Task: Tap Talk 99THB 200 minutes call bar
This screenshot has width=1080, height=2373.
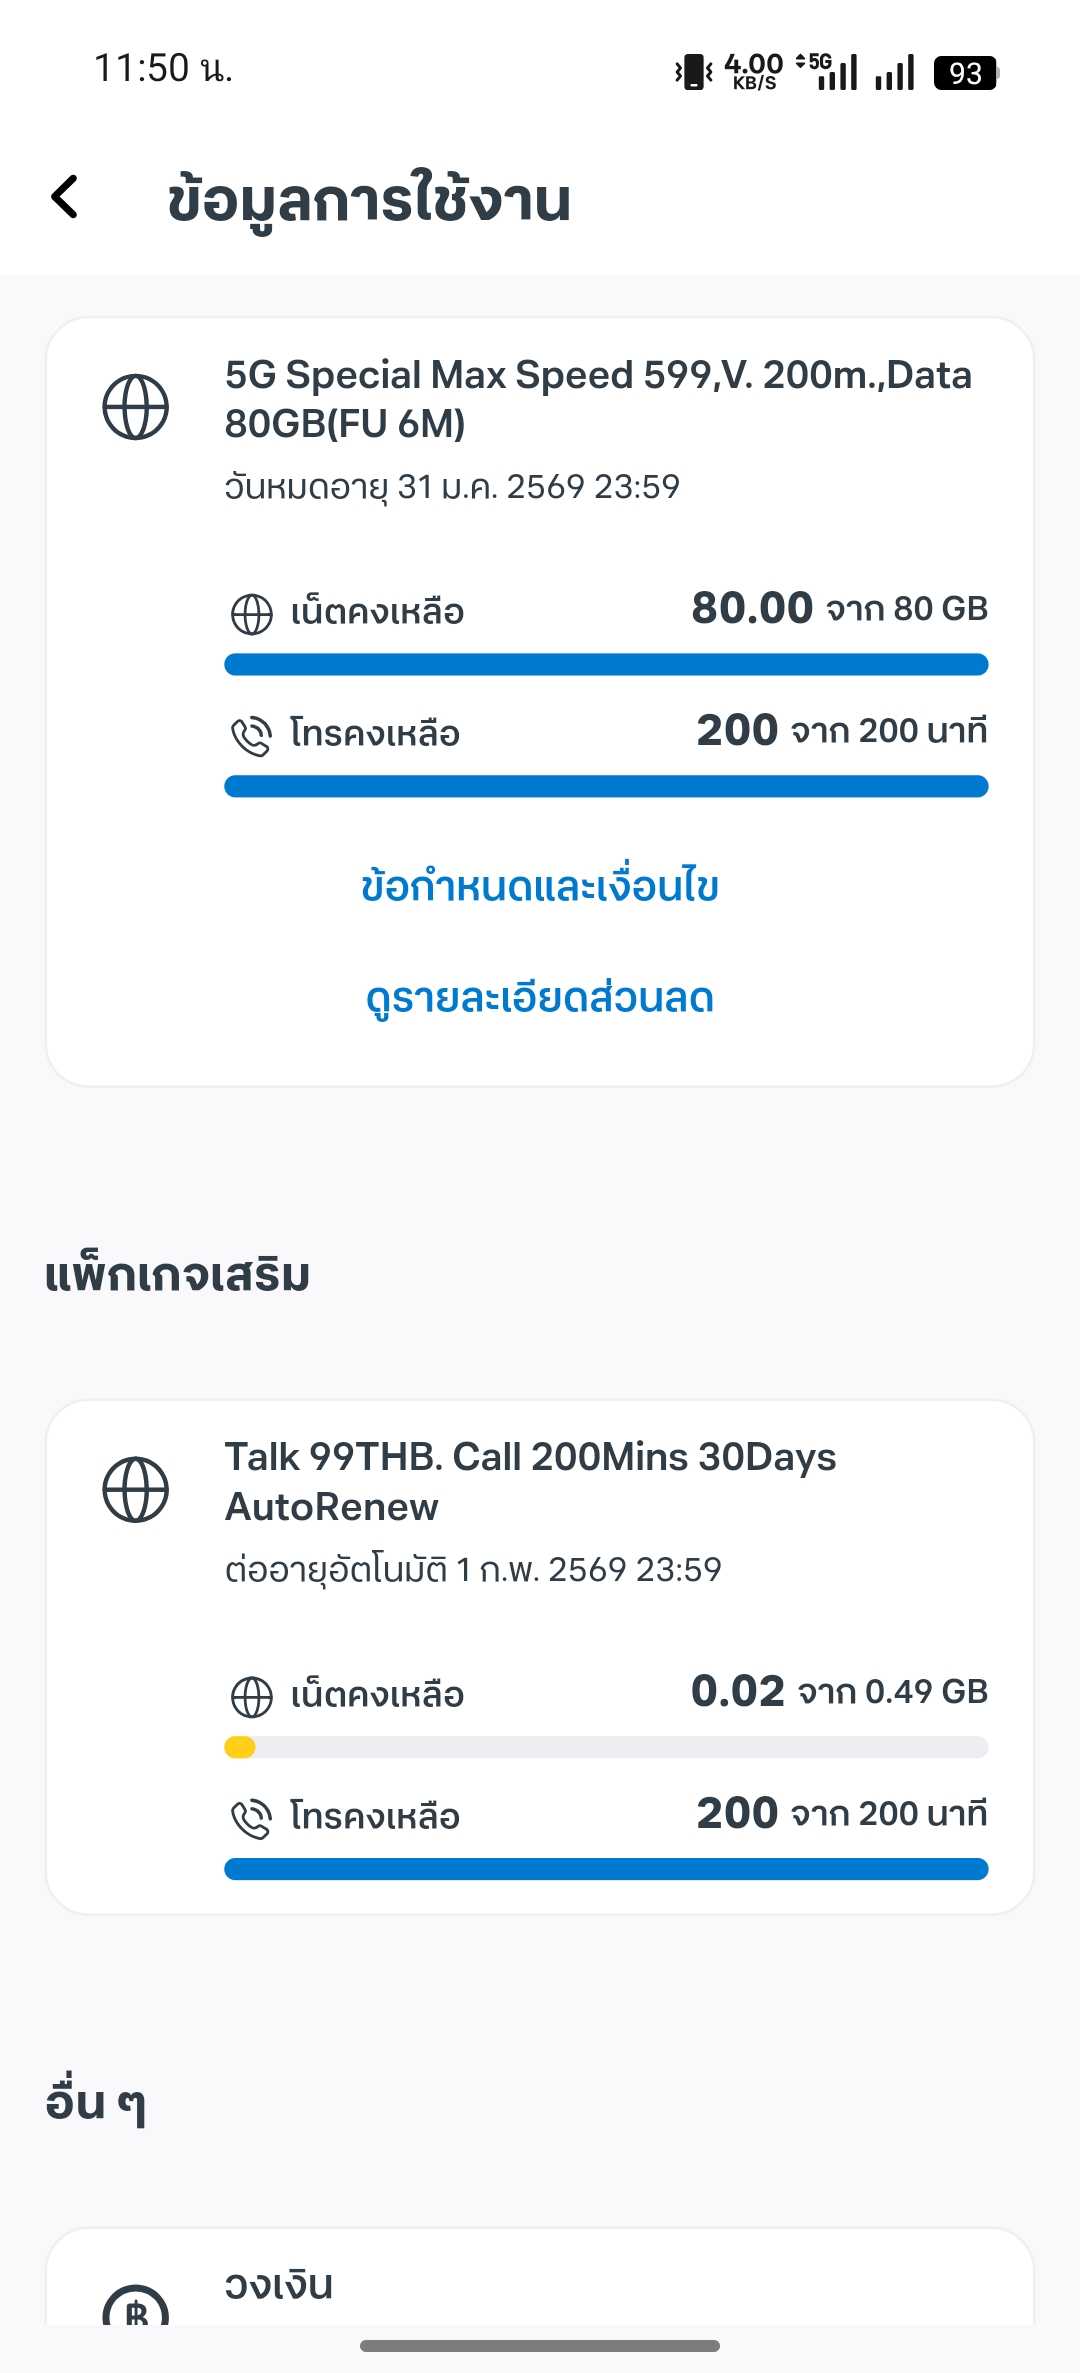Action: (606, 1869)
